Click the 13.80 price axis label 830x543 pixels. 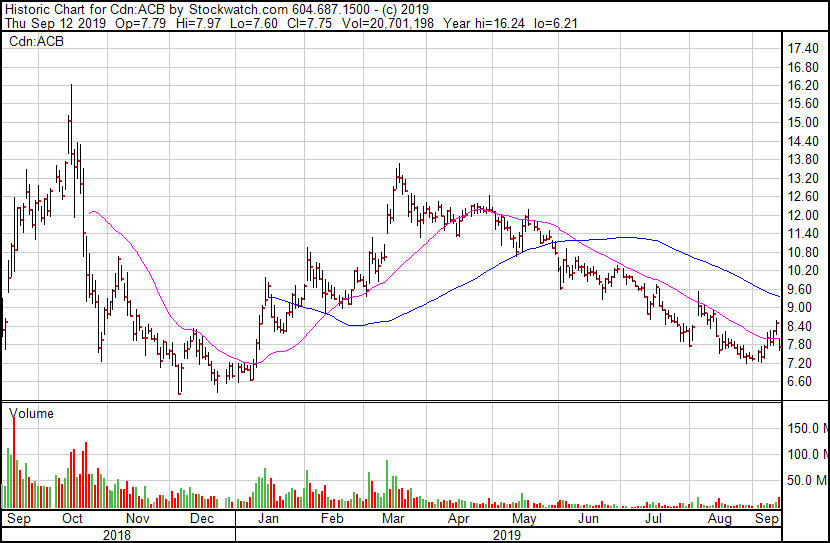803,160
